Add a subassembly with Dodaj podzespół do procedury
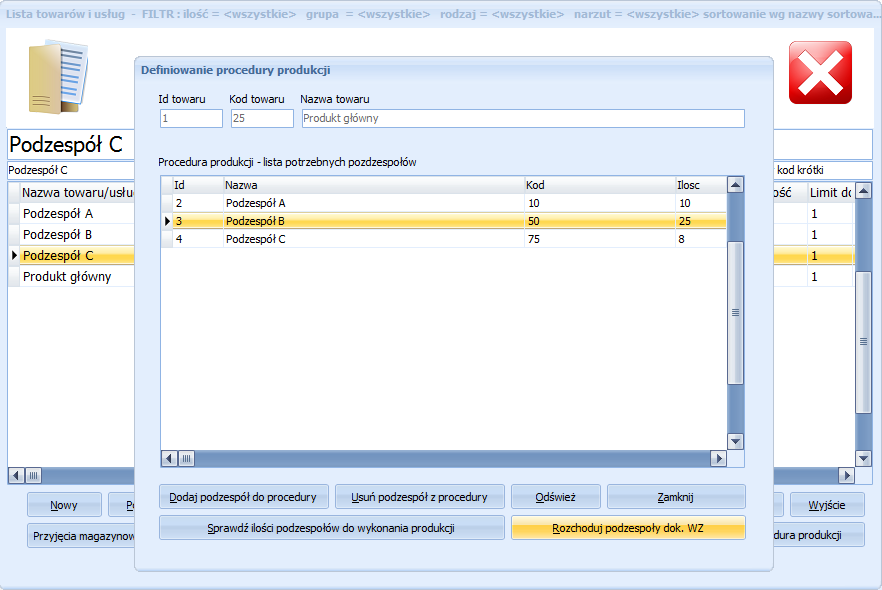The height and width of the screenshot is (590, 882). coord(244,497)
